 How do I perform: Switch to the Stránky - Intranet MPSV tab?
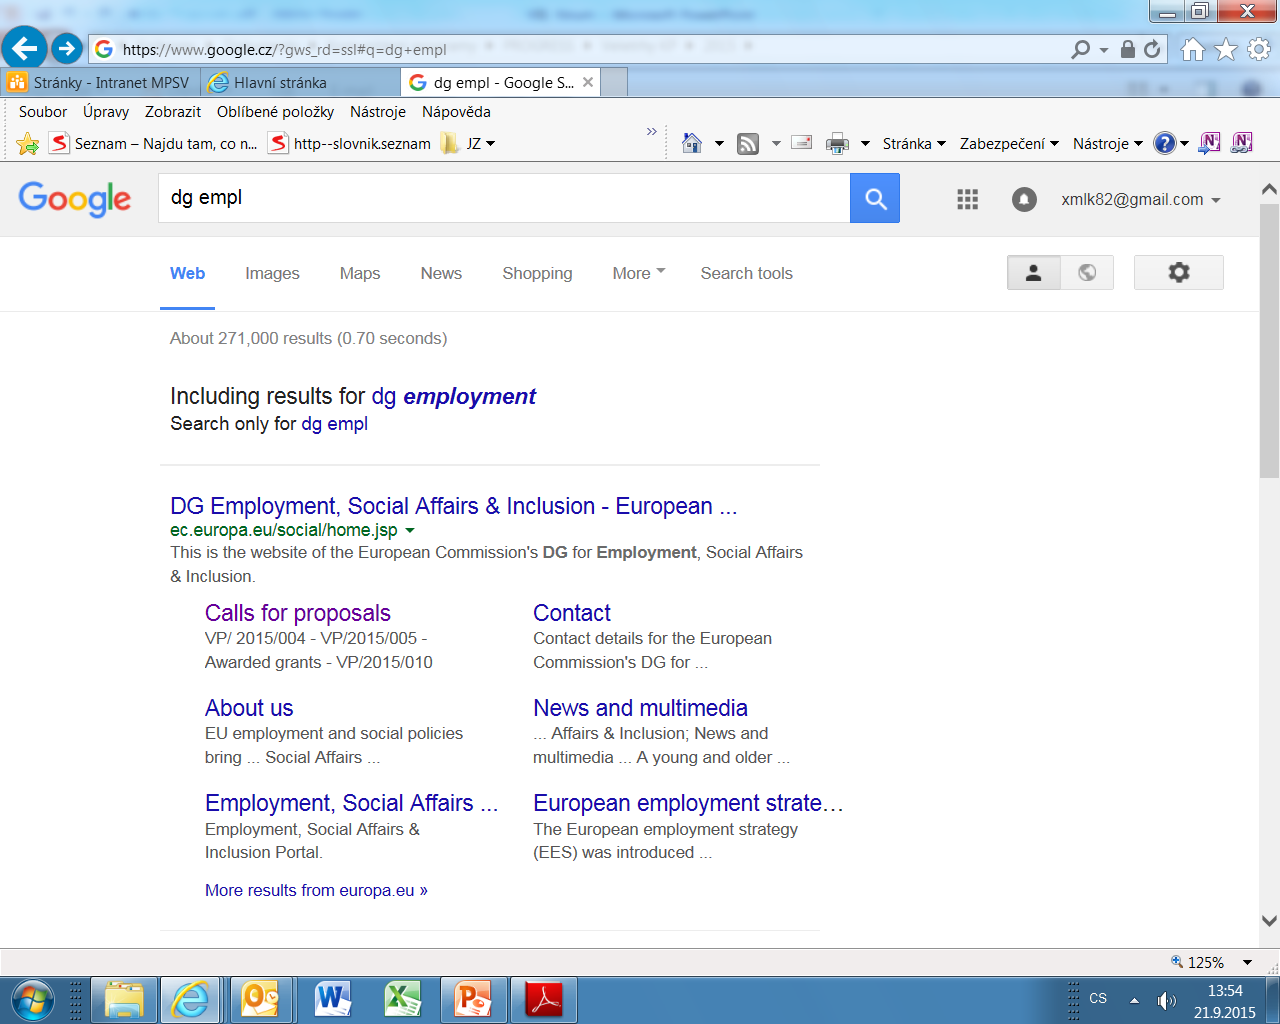pyautogui.click(x=100, y=83)
